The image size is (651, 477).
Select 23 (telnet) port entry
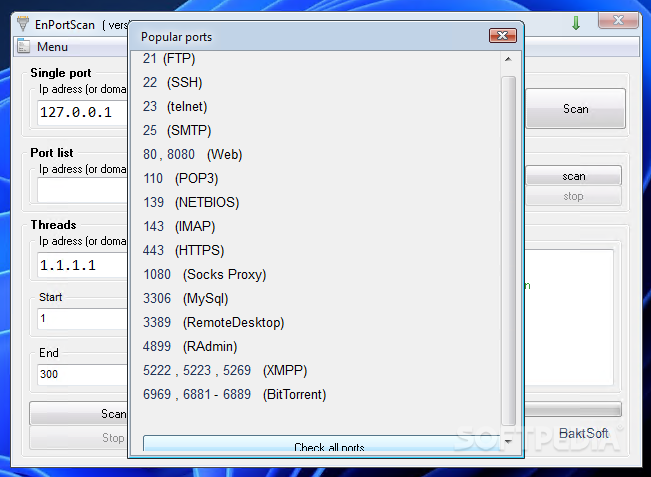[x=175, y=107]
